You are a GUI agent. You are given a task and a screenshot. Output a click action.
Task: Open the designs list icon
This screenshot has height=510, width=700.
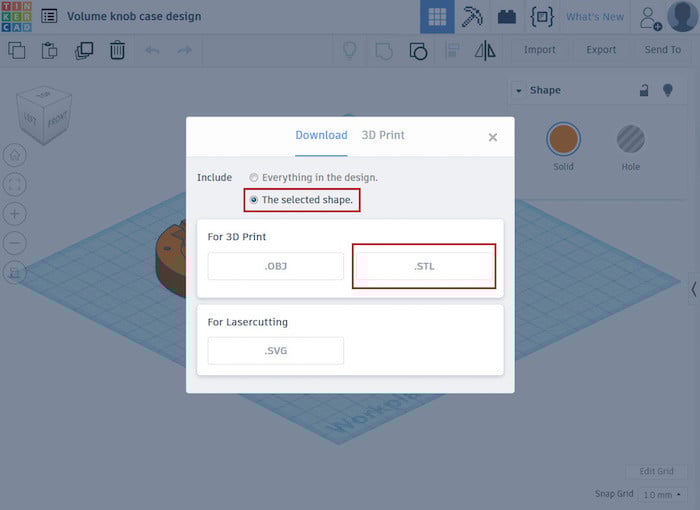(49, 16)
